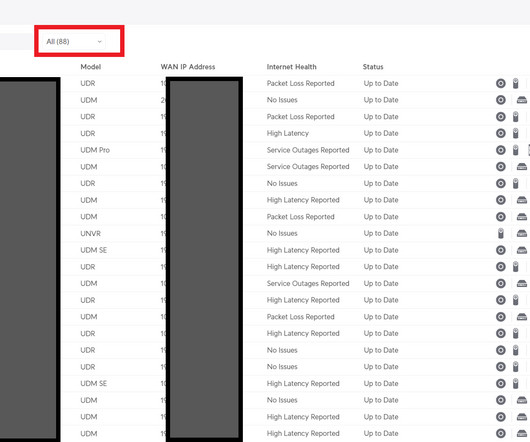
Task: Click No Issues text in UNVR row
Action: (x=282, y=233)
